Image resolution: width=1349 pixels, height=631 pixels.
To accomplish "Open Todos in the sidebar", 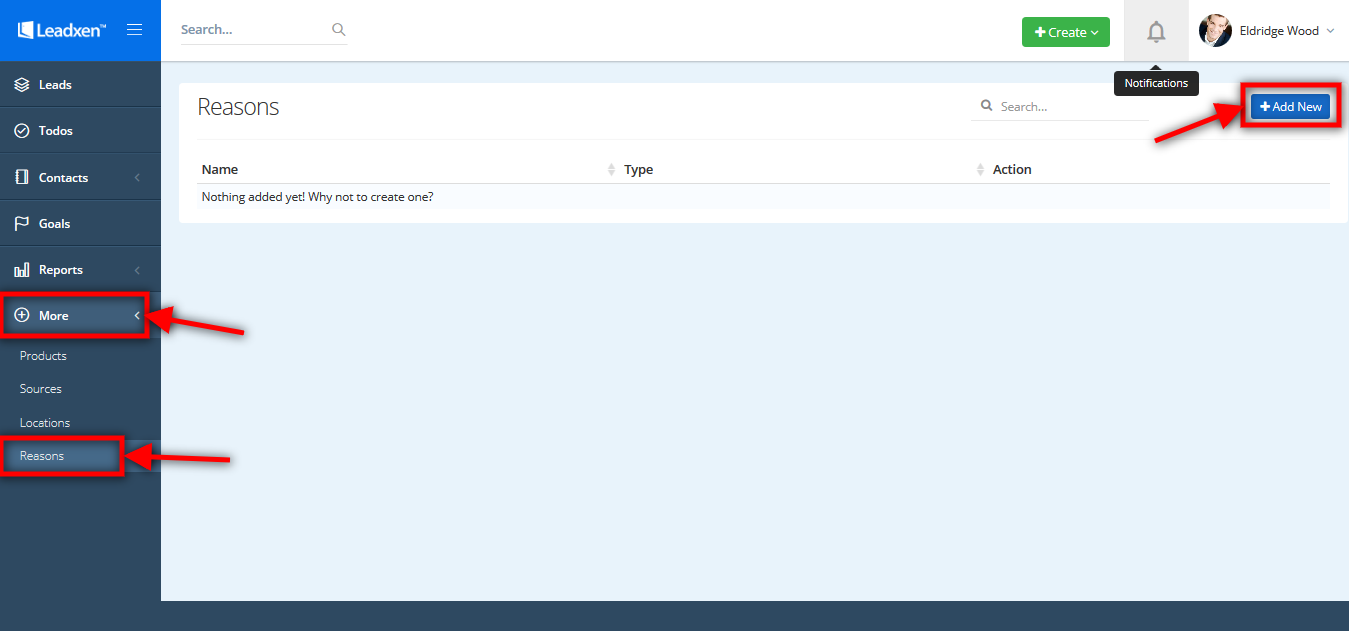I will pyautogui.click(x=80, y=131).
